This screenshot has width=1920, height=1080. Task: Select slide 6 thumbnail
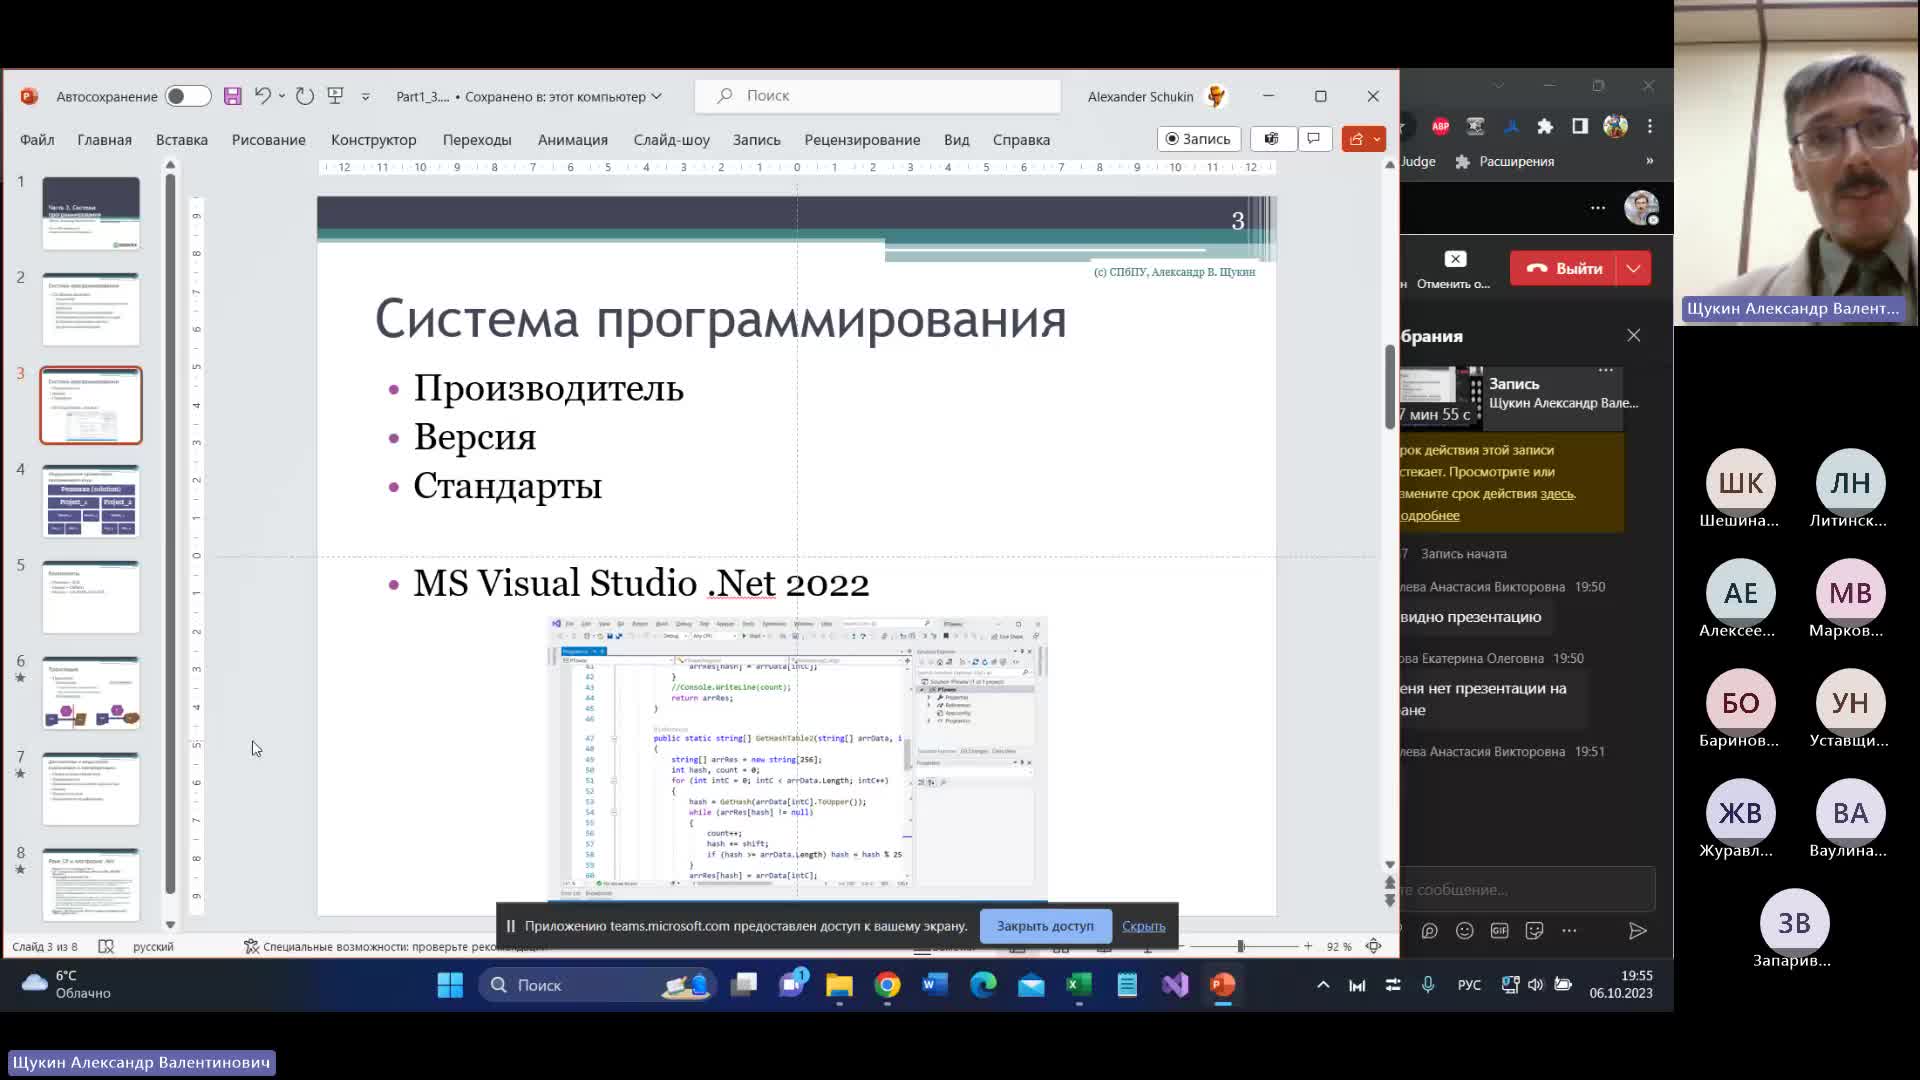pyautogui.click(x=91, y=693)
